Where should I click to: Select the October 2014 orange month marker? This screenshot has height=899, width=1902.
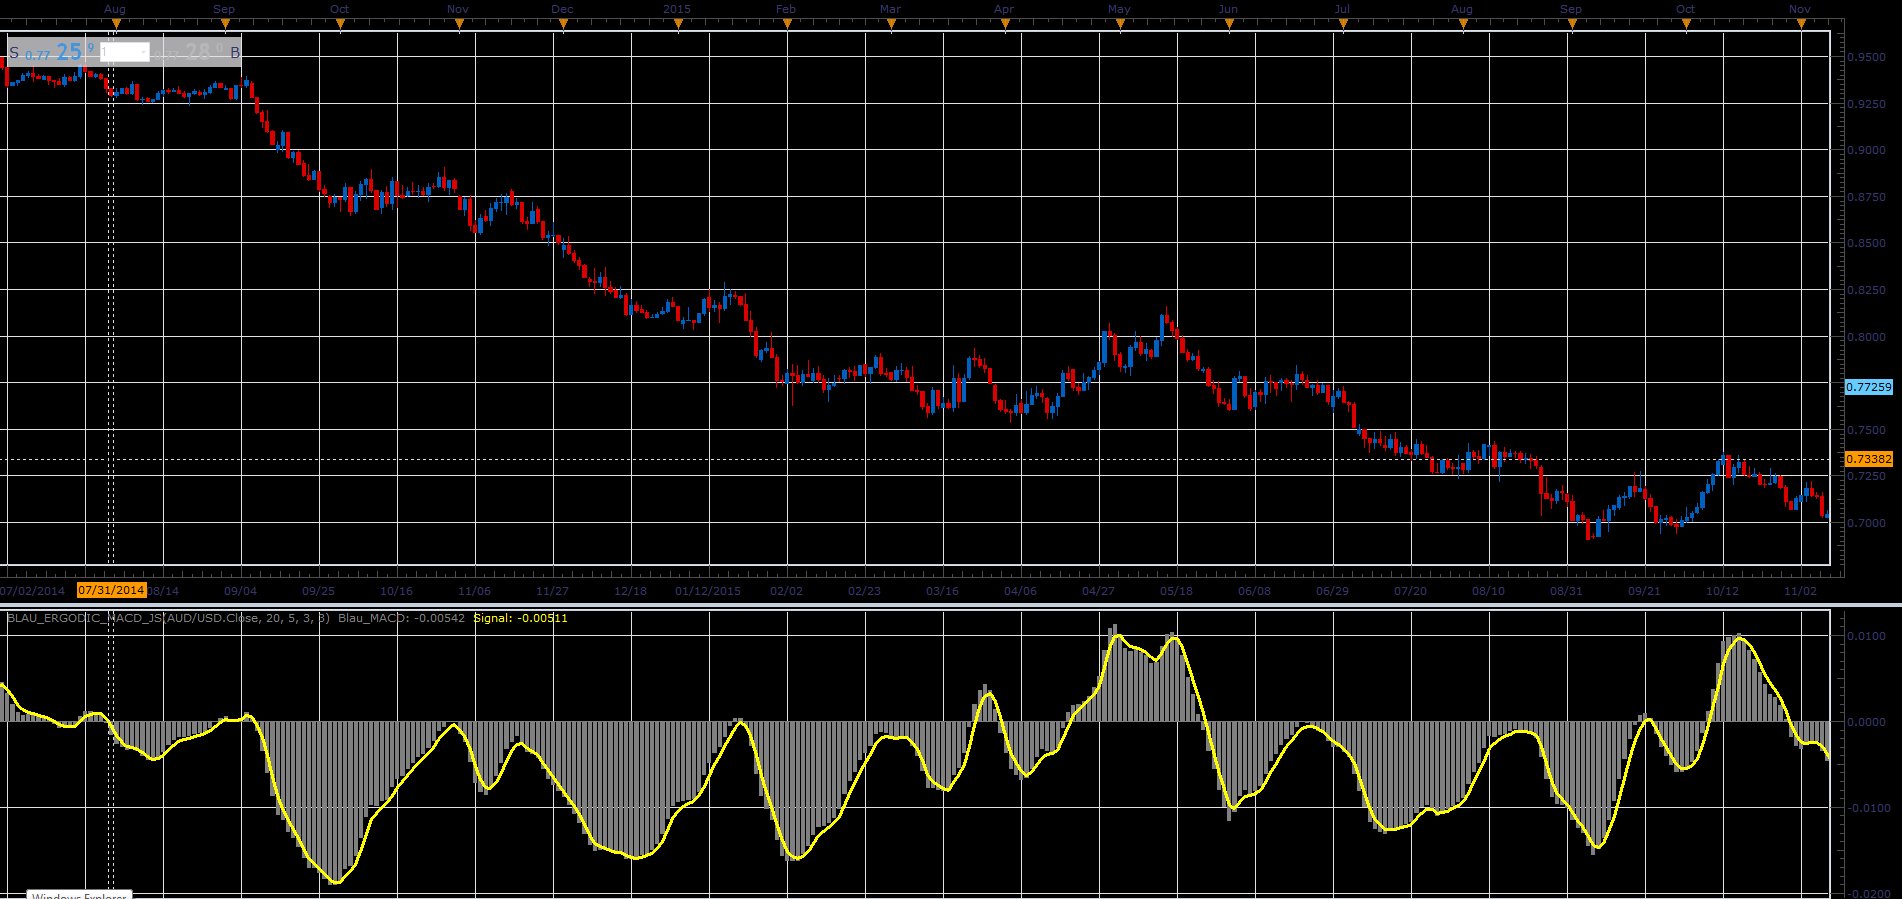point(340,24)
